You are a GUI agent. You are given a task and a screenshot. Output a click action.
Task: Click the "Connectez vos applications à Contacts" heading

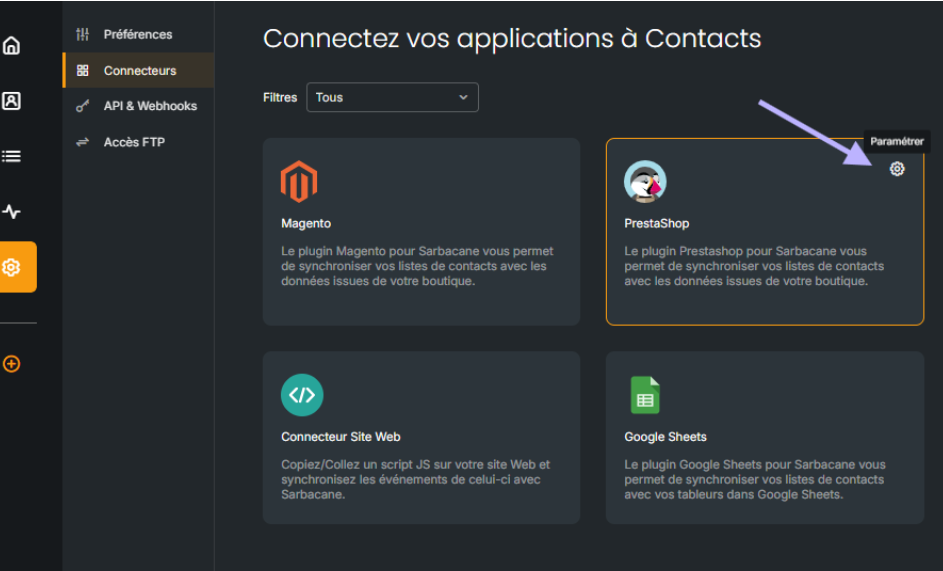coord(512,39)
